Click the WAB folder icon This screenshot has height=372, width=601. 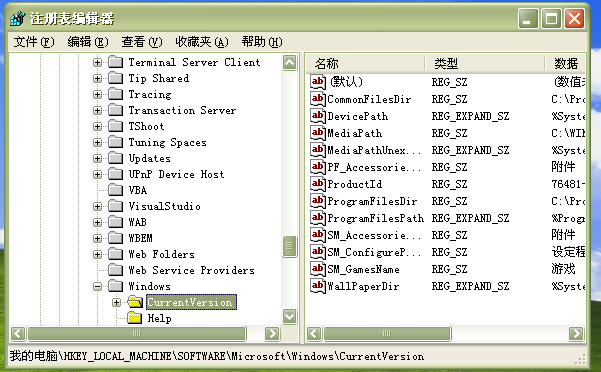pos(115,222)
